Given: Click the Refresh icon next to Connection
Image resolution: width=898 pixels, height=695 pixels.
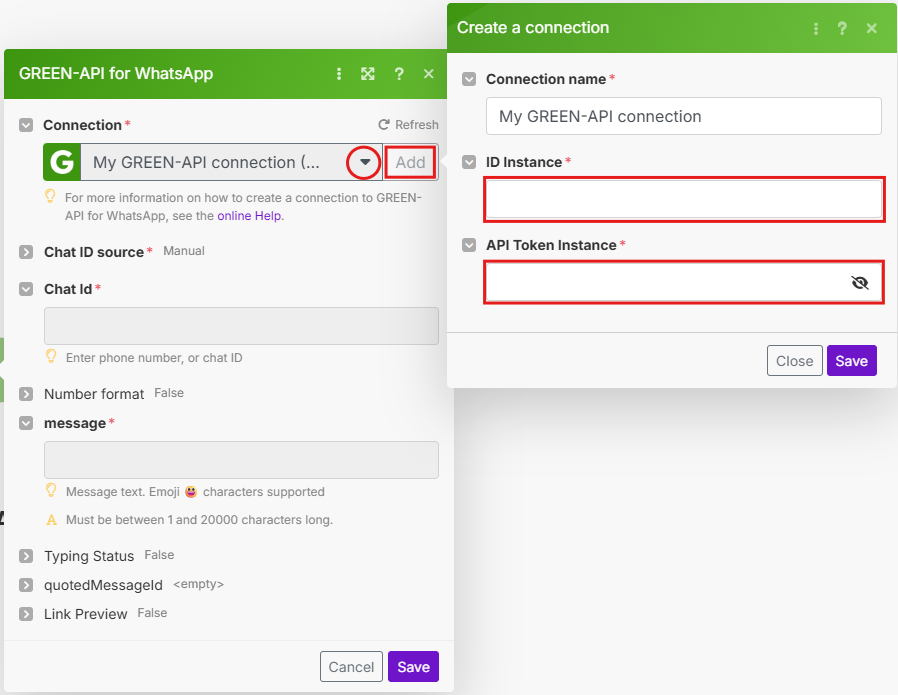Looking at the screenshot, I should point(384,125).
